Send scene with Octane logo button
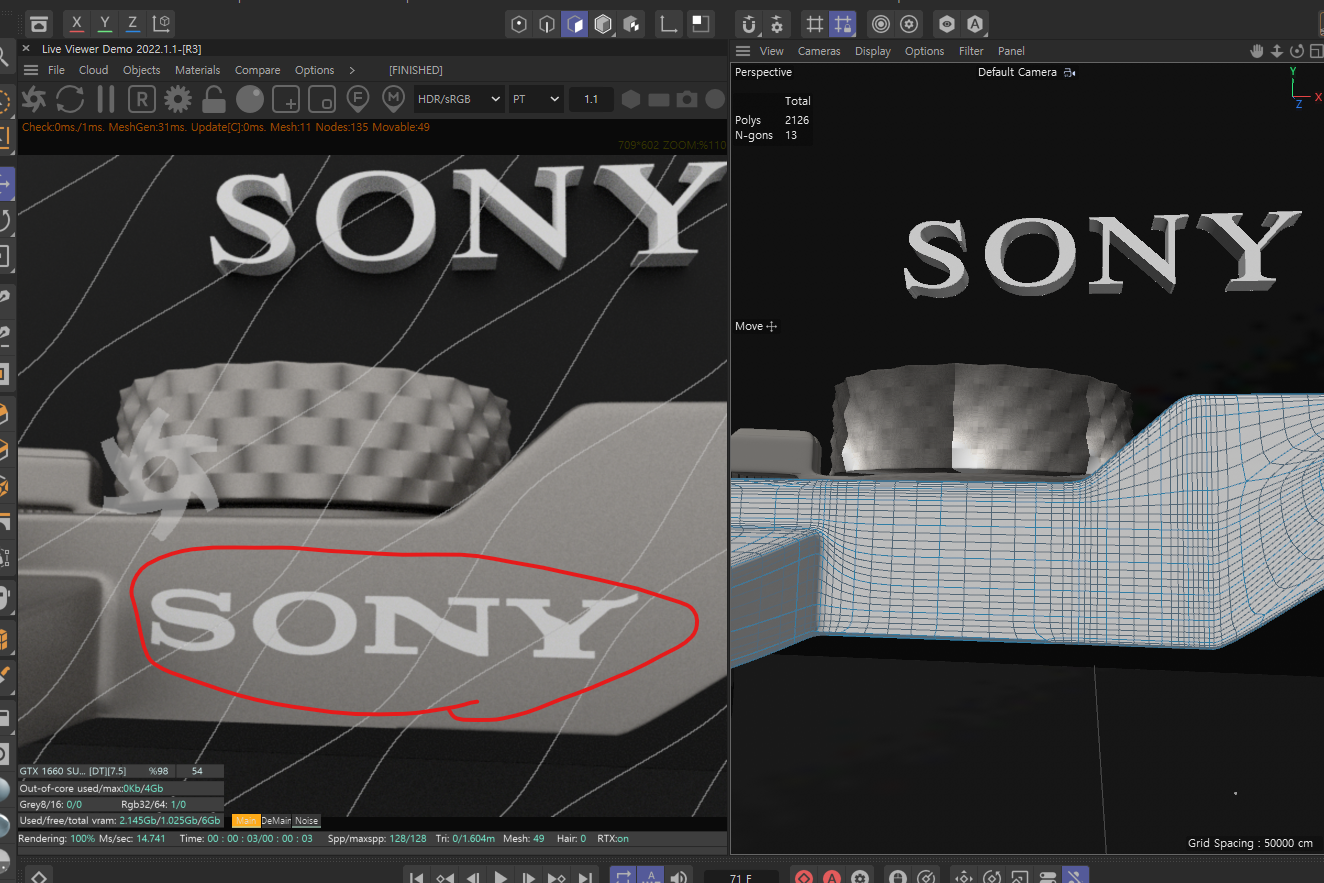Screen dimensions: 1324x883 point(34,99)
